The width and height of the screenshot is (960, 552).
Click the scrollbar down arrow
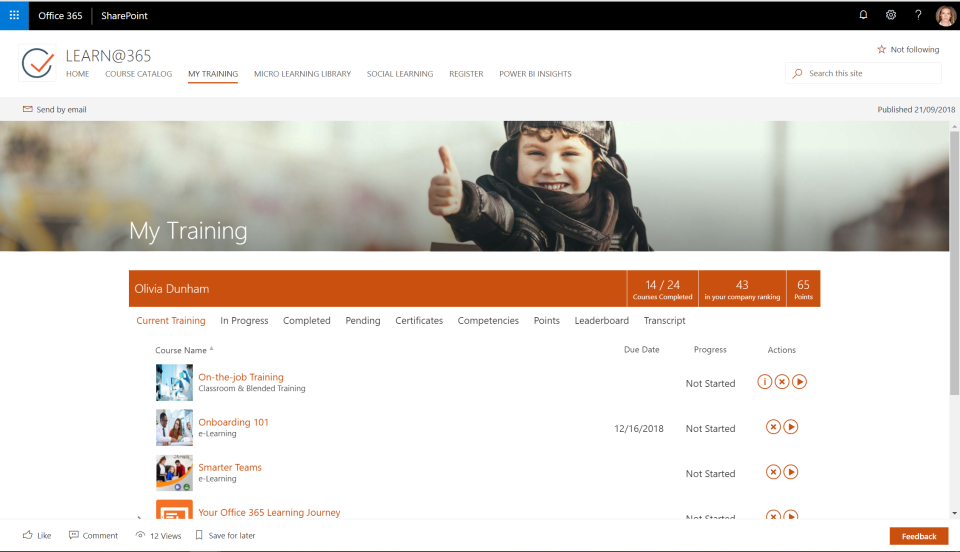(x=954, y=513)
